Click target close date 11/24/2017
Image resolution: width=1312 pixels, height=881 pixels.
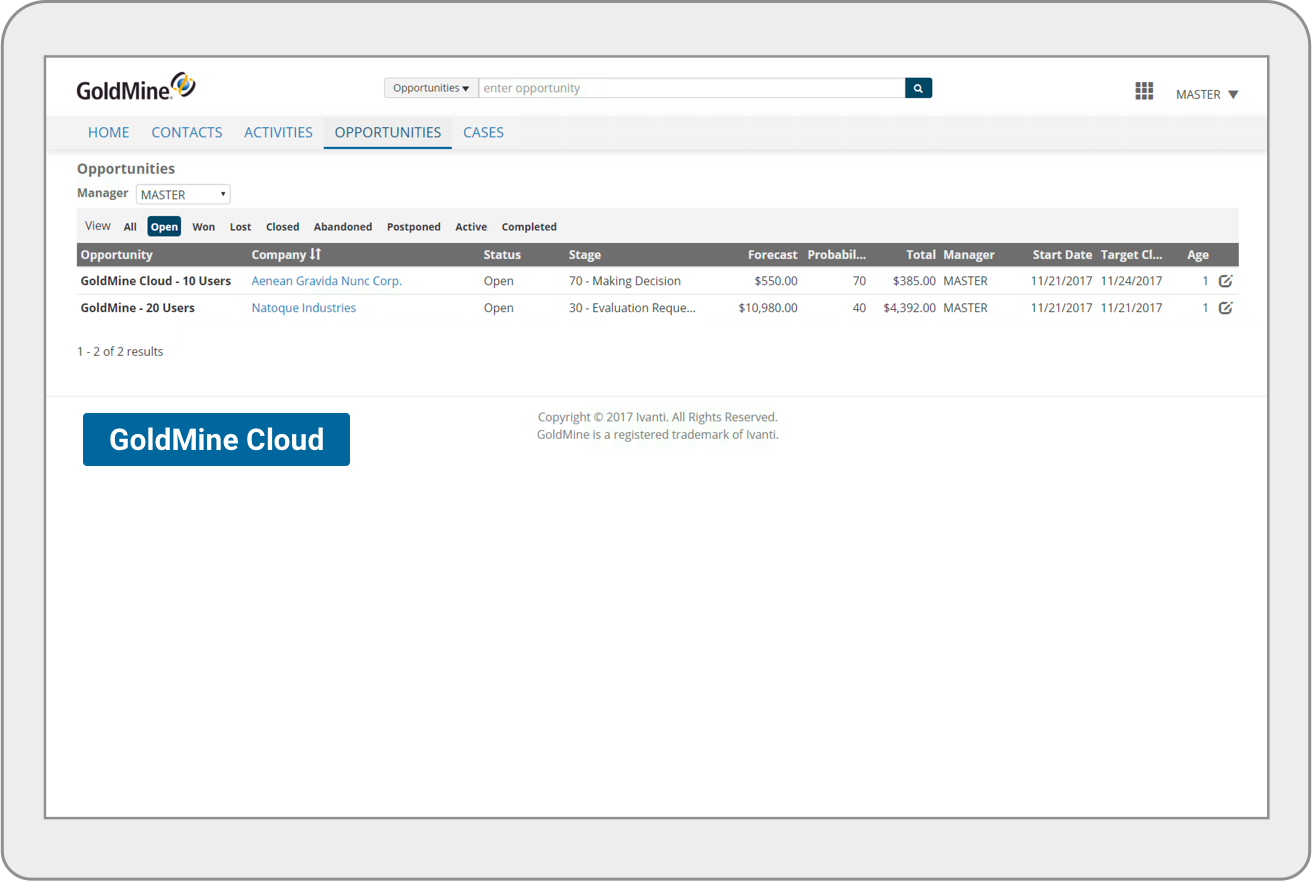[x=1132, y=281]
